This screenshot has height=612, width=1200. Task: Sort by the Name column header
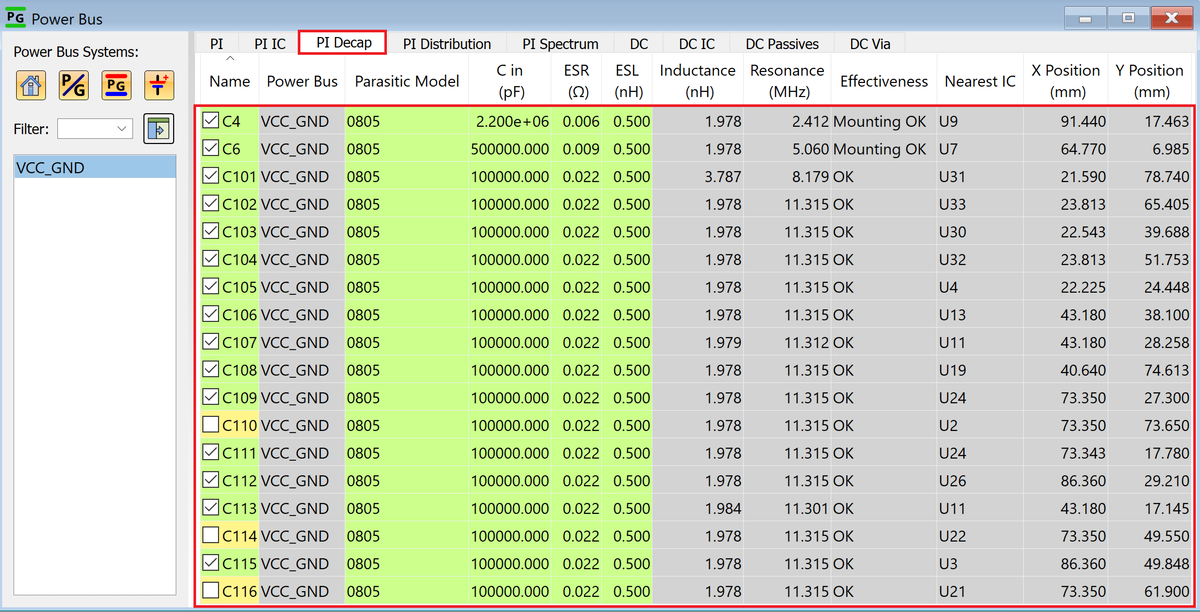(230, 81)
